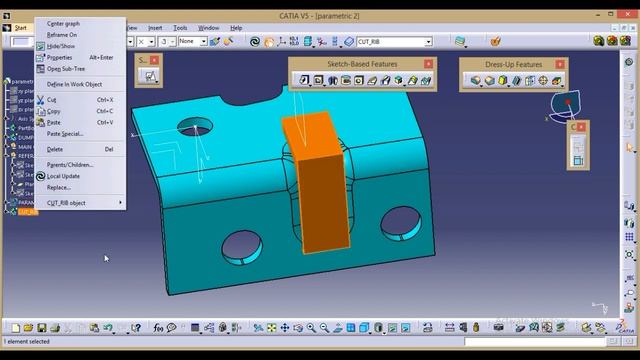This screenshot has height=360, width=640.
Task: Click the Open folder icon
Action: [28, 328]
